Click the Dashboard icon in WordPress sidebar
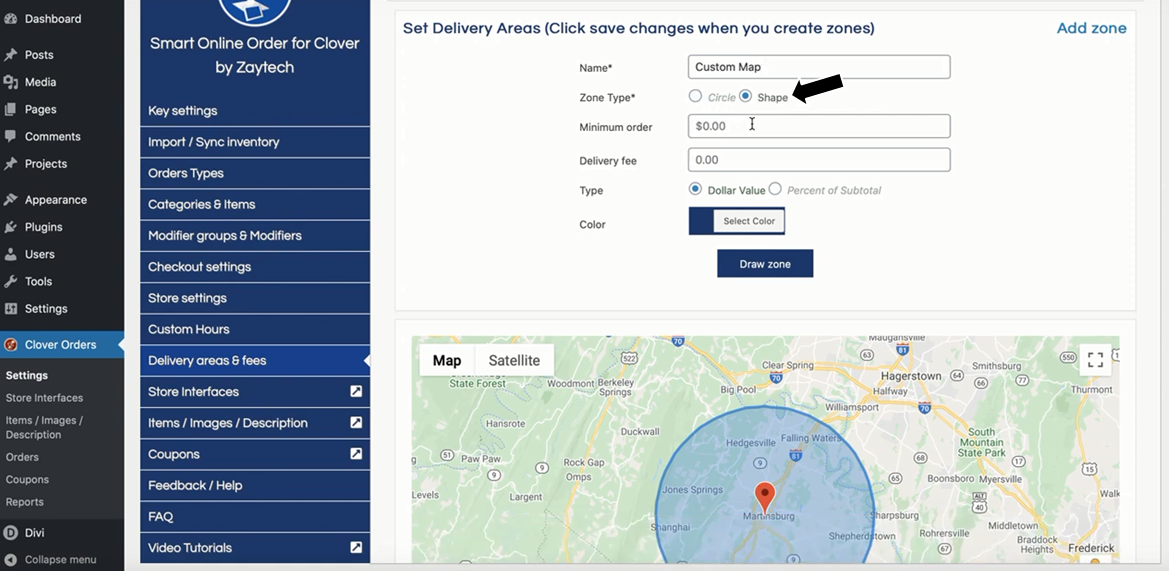Viewport: 1169px width, 571px height. (x=10, y=19)
